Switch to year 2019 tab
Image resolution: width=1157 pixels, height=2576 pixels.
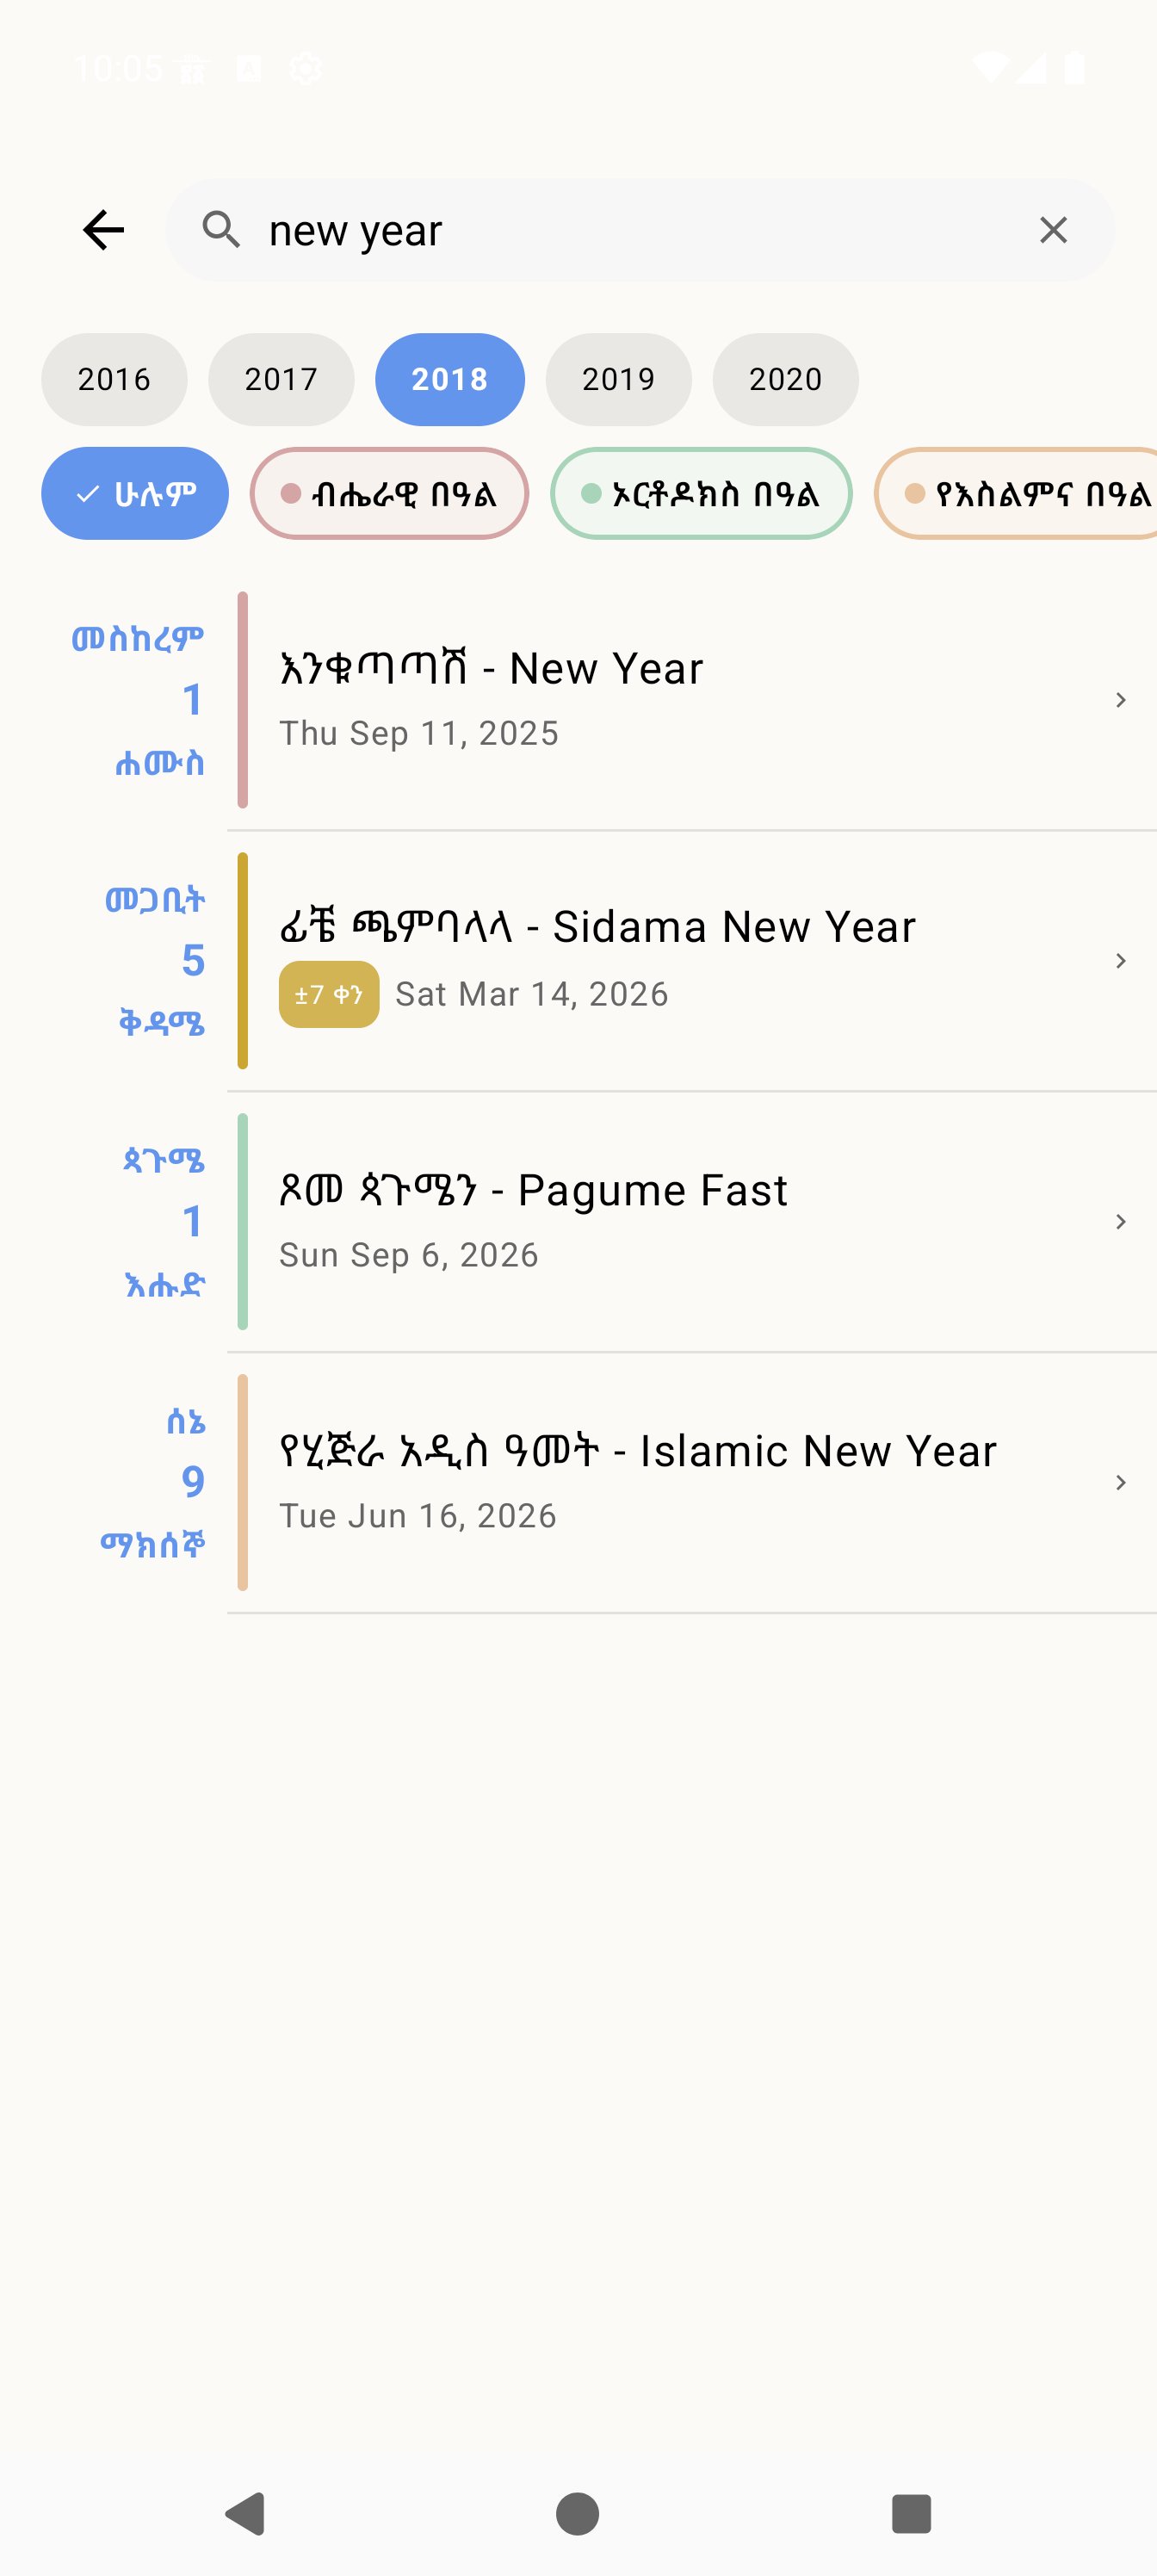[x=618, y=379]
